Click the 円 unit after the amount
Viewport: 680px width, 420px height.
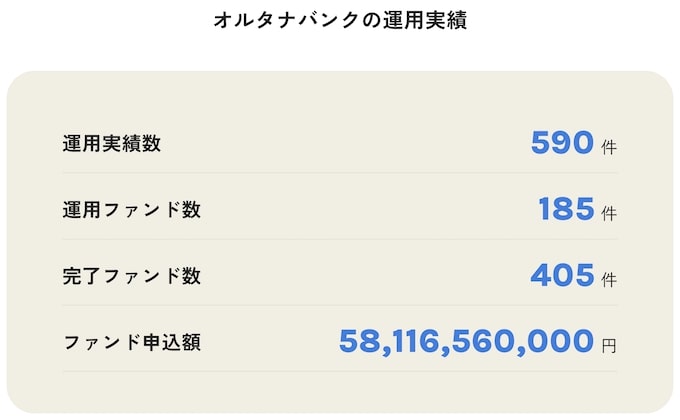tap(610, 346)
